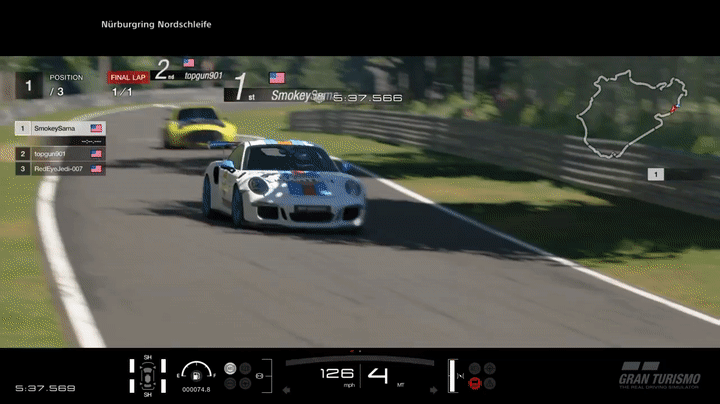The height and width of the screenshot is (404, 720).
Task: Click the flag in RedEyeJedi-007 leaderboard row
Action: [x=96, y=168]
